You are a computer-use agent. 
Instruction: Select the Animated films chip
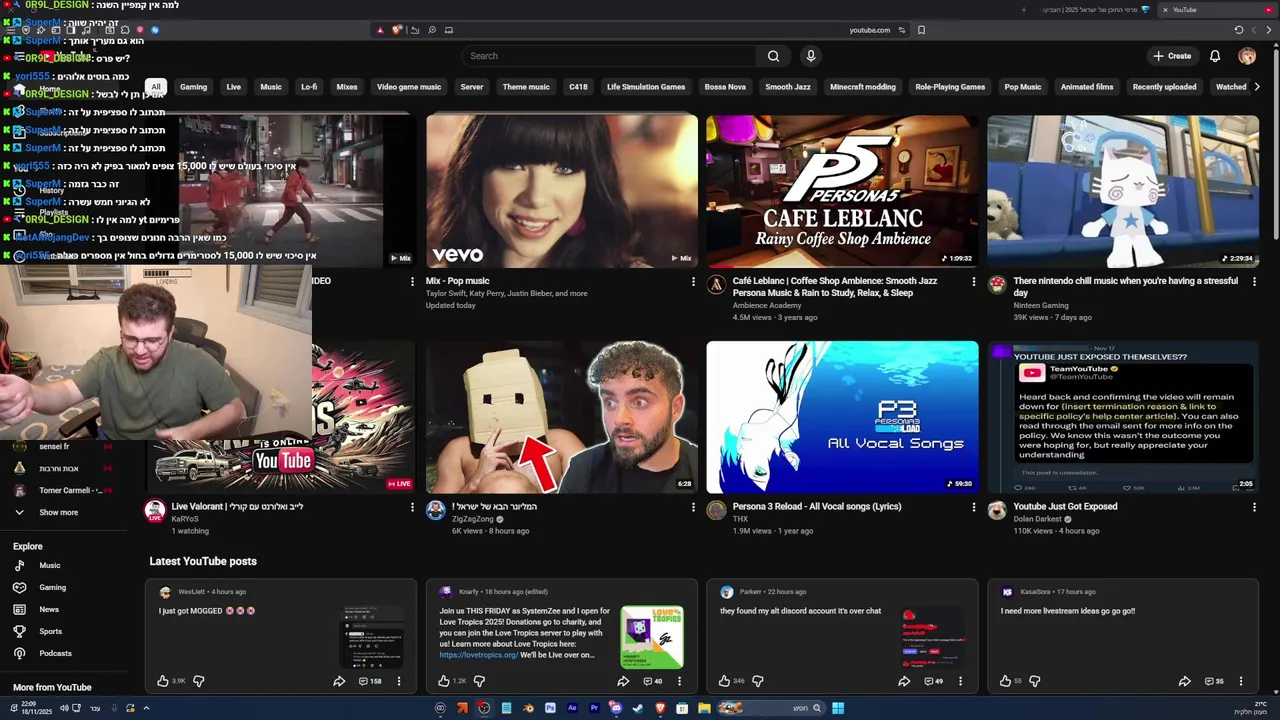click(1087, 87)
